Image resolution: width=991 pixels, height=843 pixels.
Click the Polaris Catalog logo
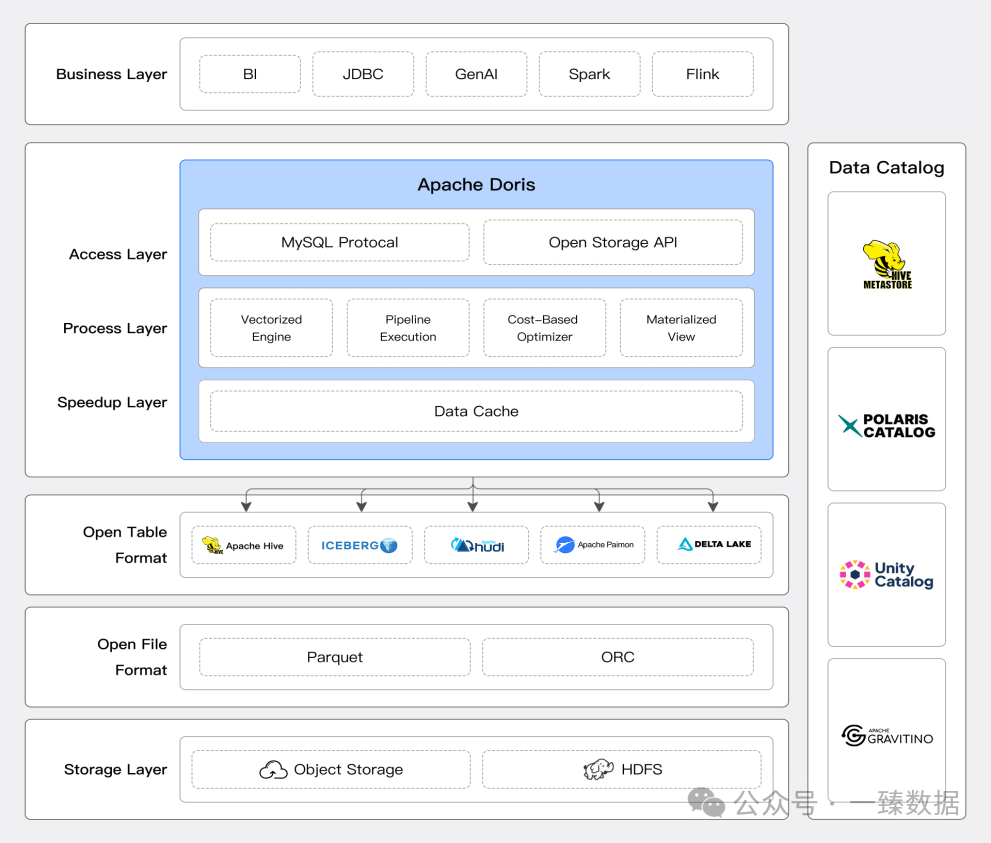pyautogui.click(x=887, y=425)
